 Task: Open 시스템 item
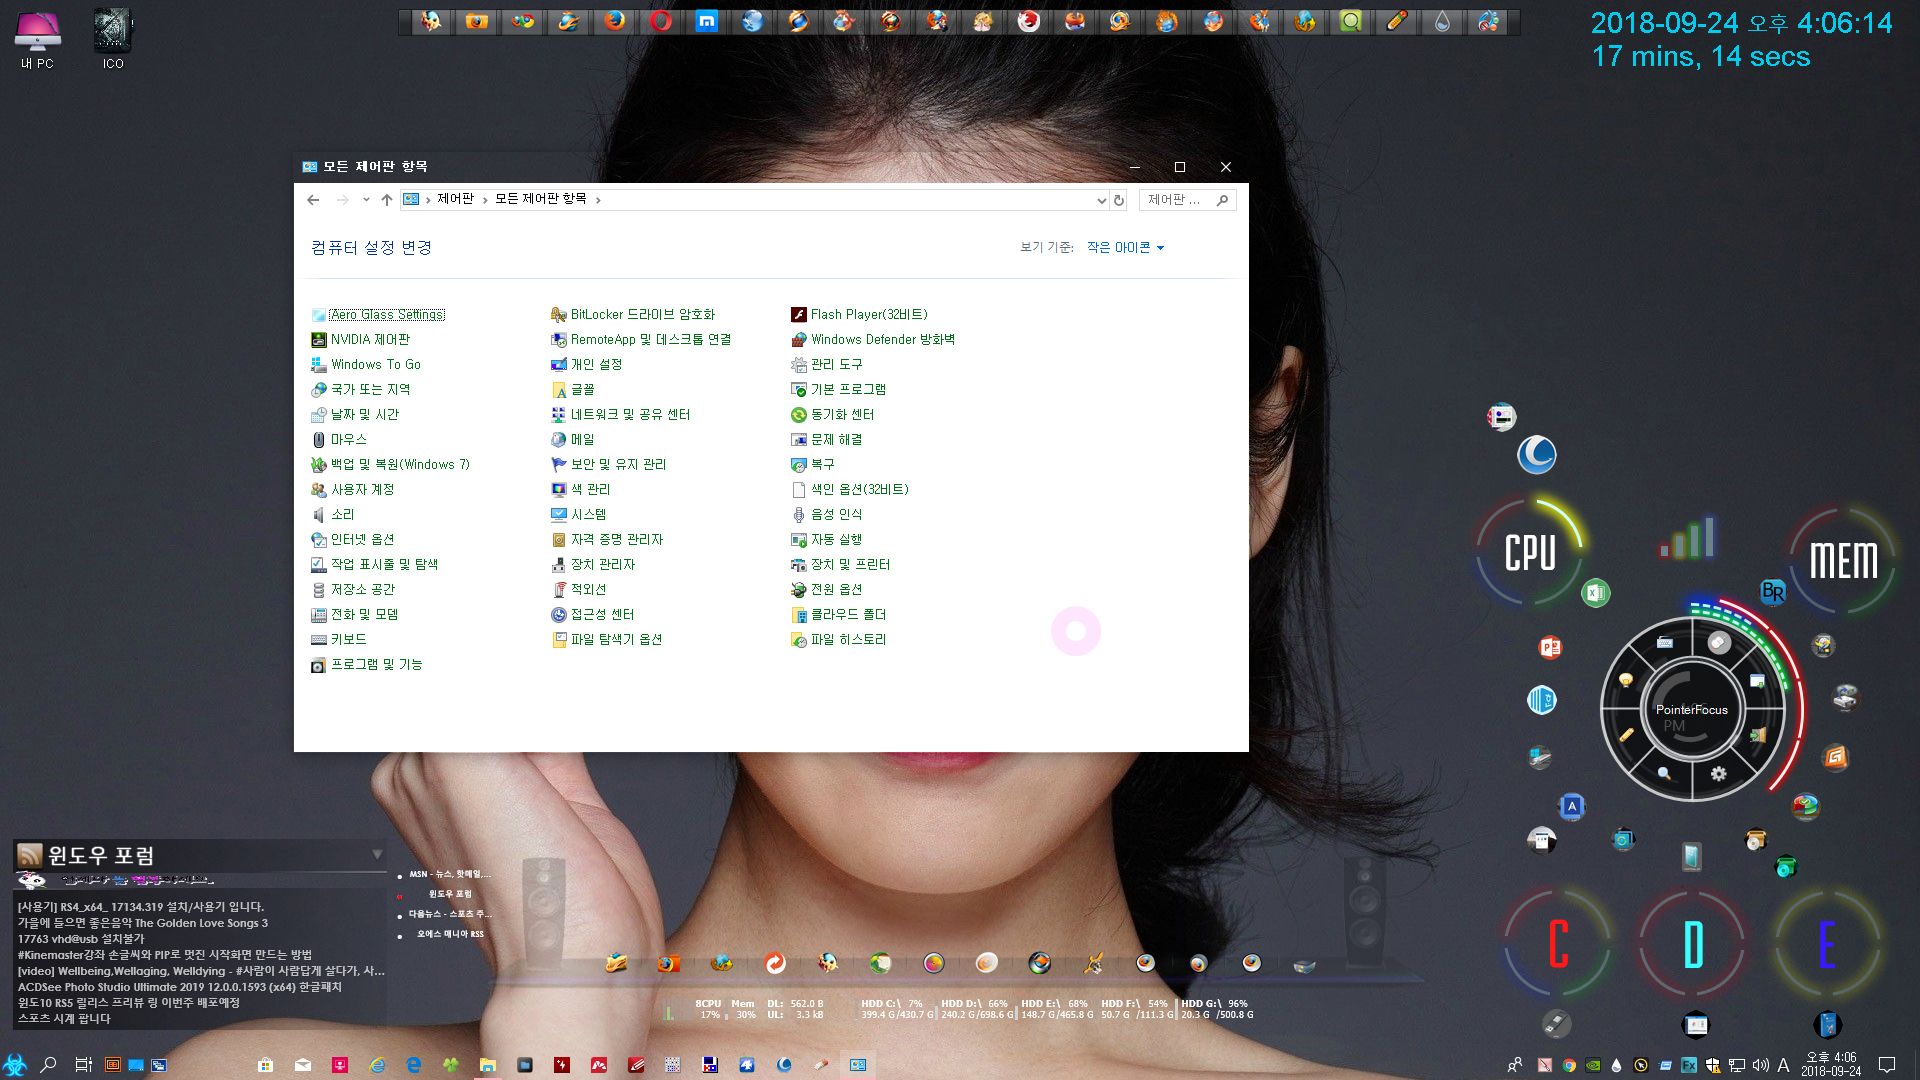[579, 514]
